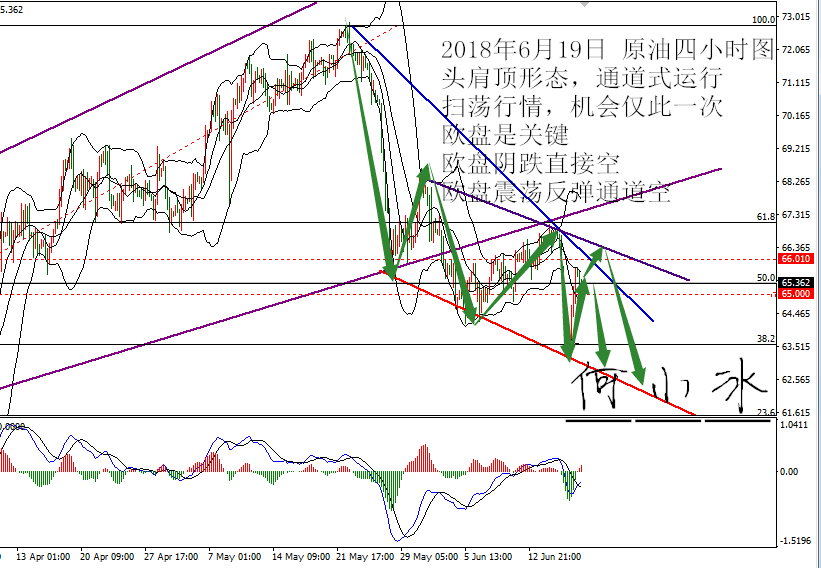Click the handwritten 何小冰 signature
This screenshot has width=821, height=568.
pos(669,386)
